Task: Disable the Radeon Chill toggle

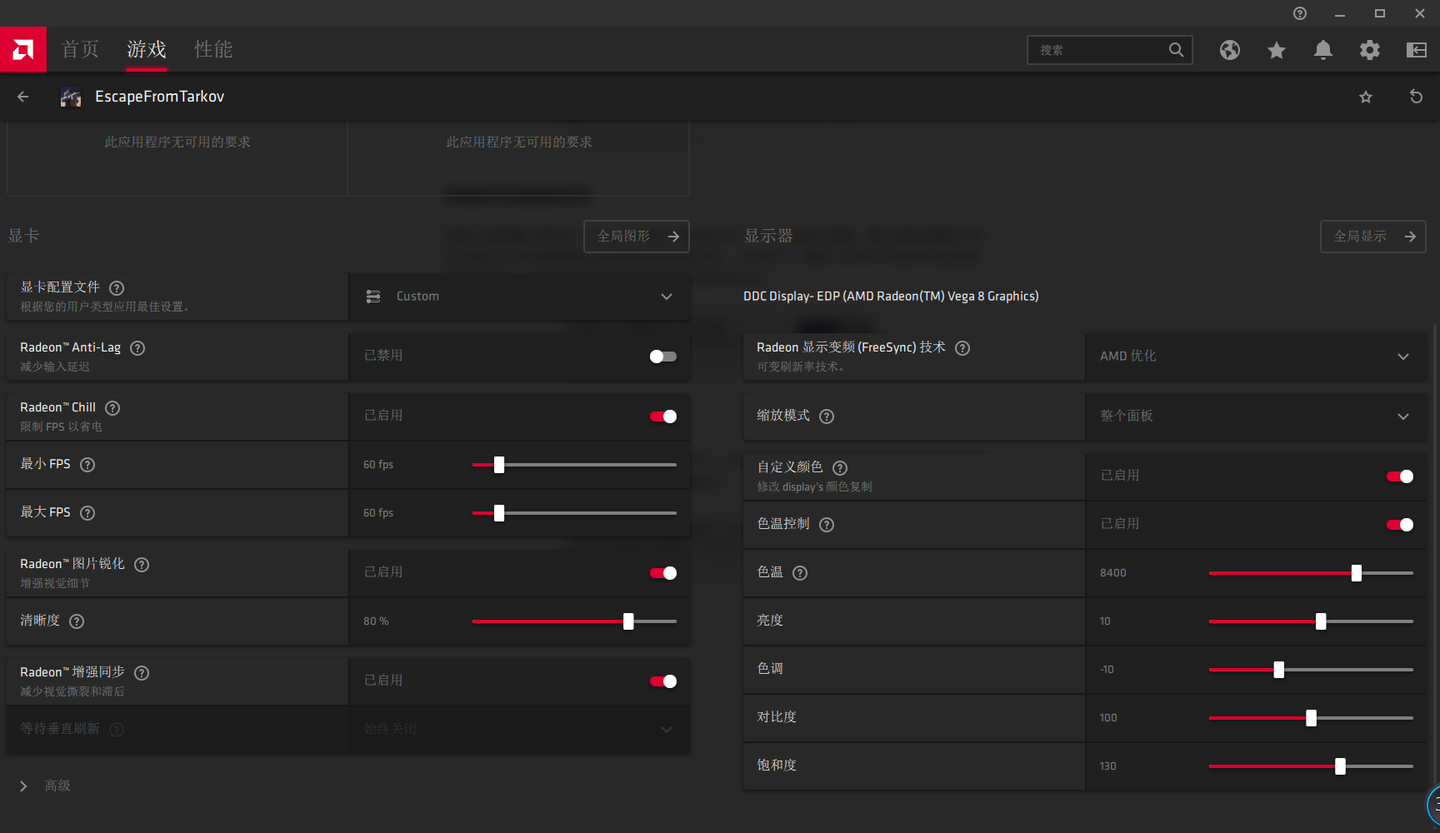Action: tap(663, 416)
